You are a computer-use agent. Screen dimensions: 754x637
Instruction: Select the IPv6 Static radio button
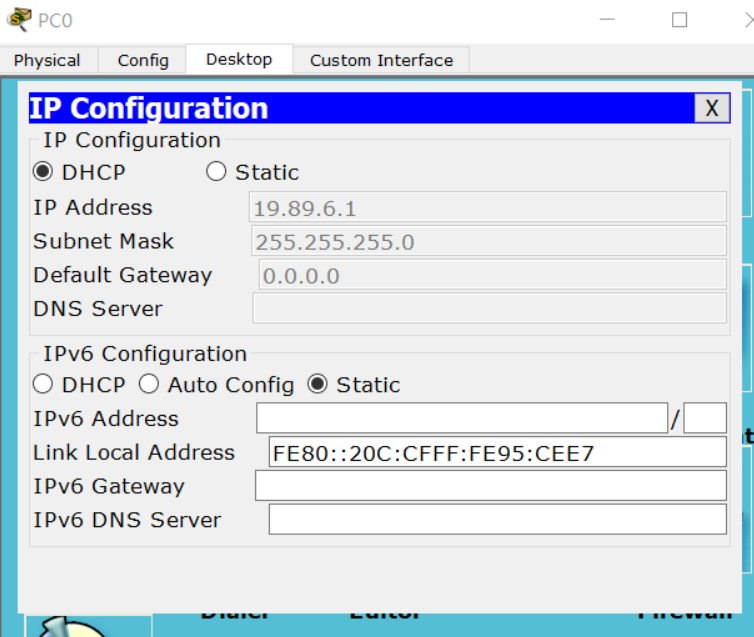tap(317, 384)
